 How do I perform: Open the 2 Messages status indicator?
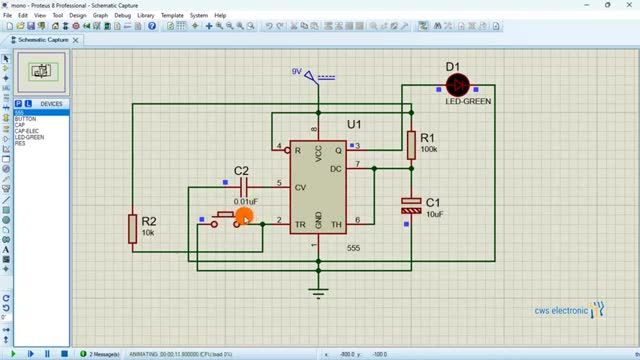100,354
